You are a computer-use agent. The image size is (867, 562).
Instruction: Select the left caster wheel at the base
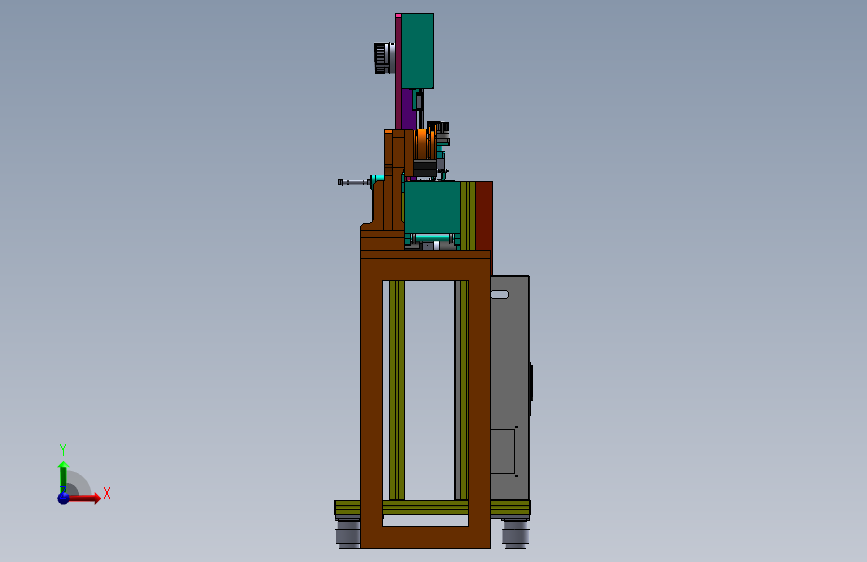[x=348, y=533]
